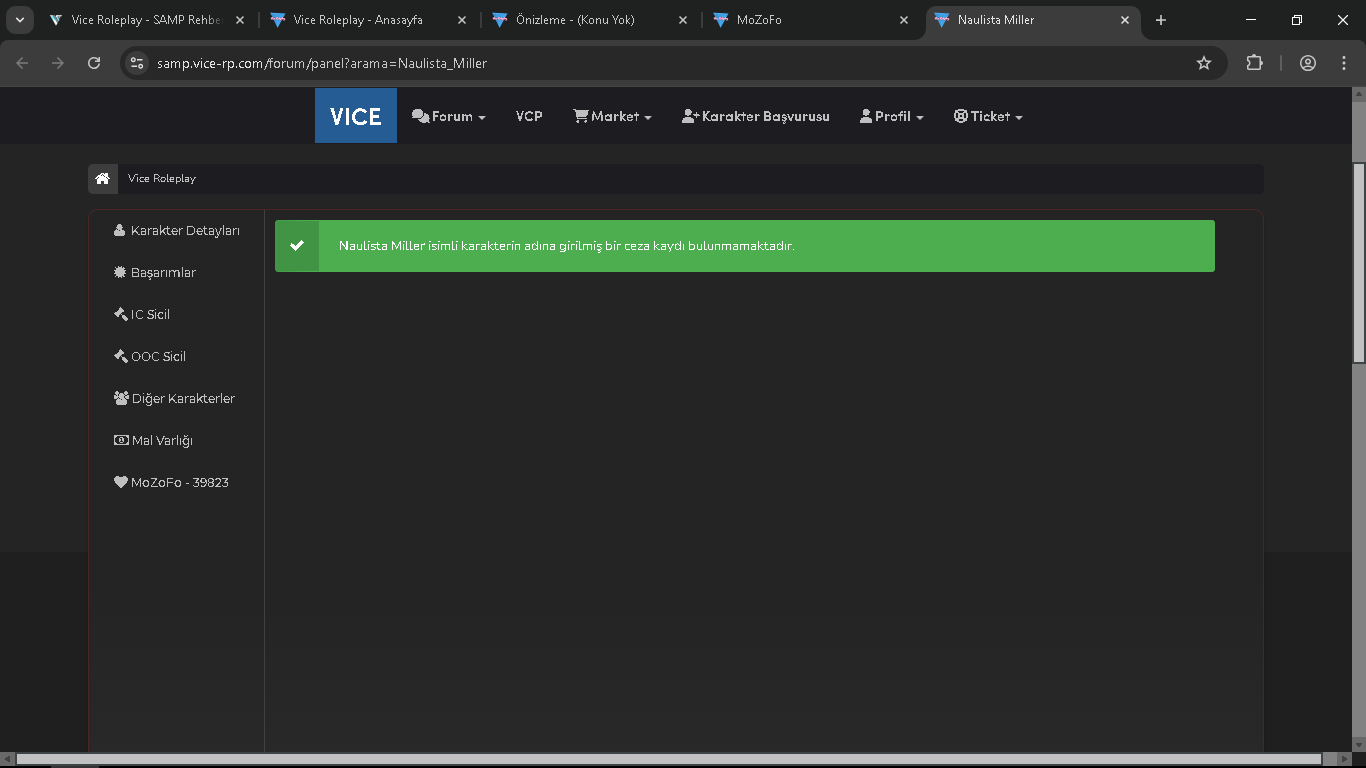Click the heart icon beside MoZoFo
The width and height of the screenshot is (1366, 768).
coord(121,482)
